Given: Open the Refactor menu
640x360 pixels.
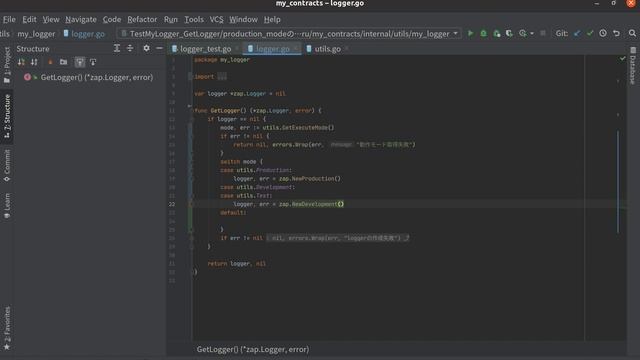Looking at the screenshot, I should 142,19.
